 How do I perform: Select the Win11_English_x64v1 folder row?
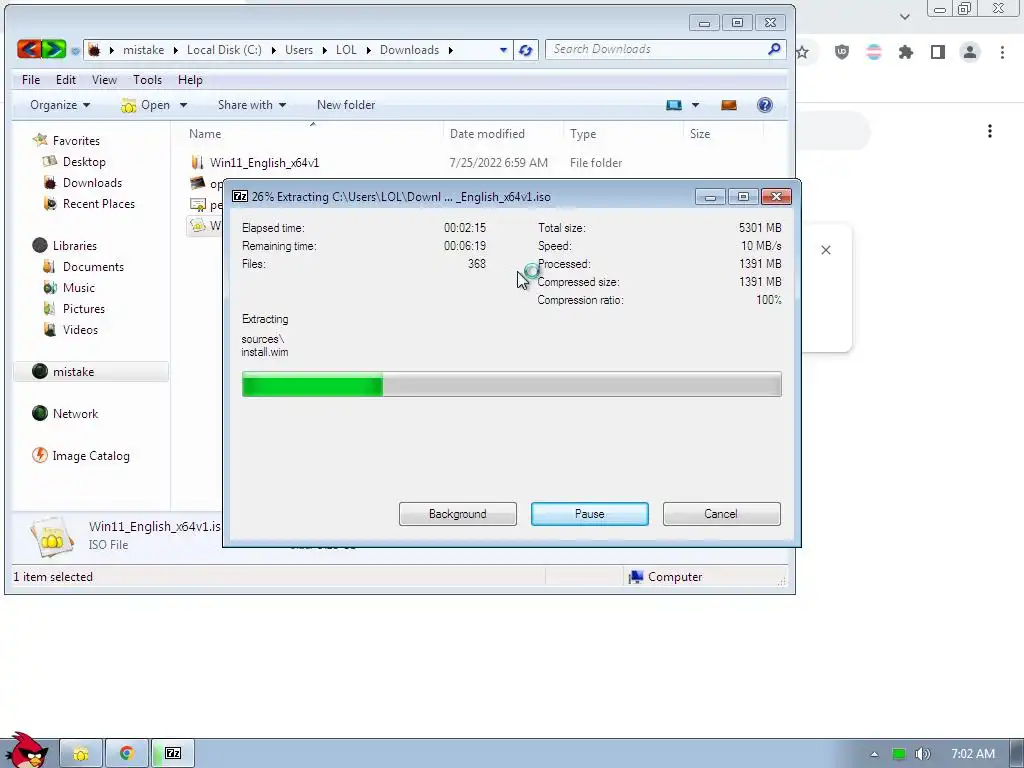pos(264,163)
